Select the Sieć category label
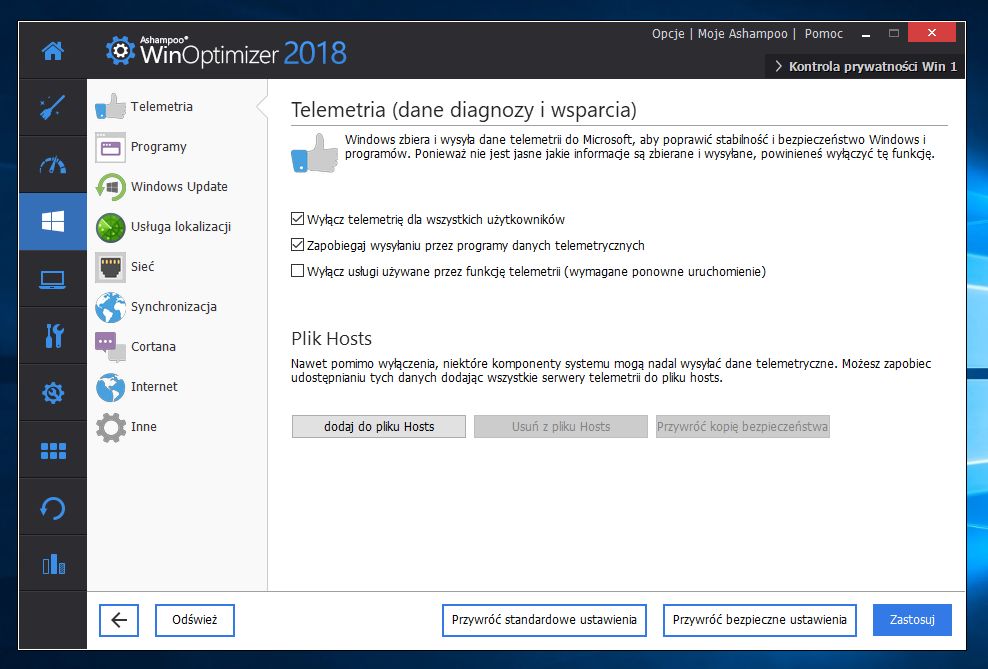Screen dimensions: 988x669 point(142,266)
